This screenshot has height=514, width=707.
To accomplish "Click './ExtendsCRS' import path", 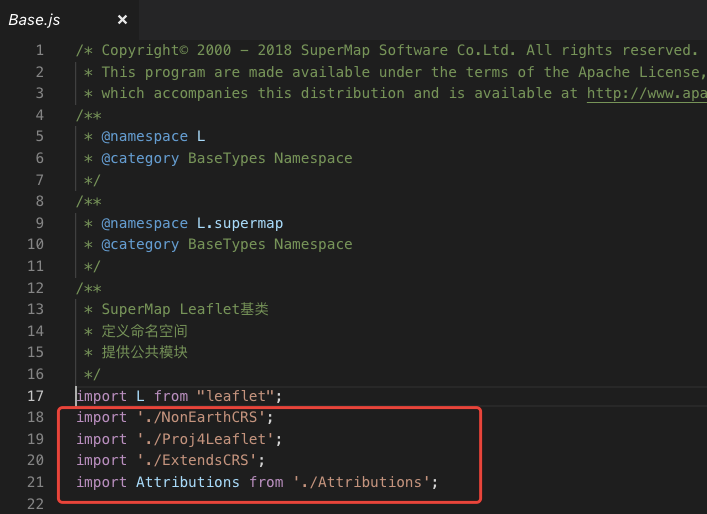I will click(x=197, y=460).
